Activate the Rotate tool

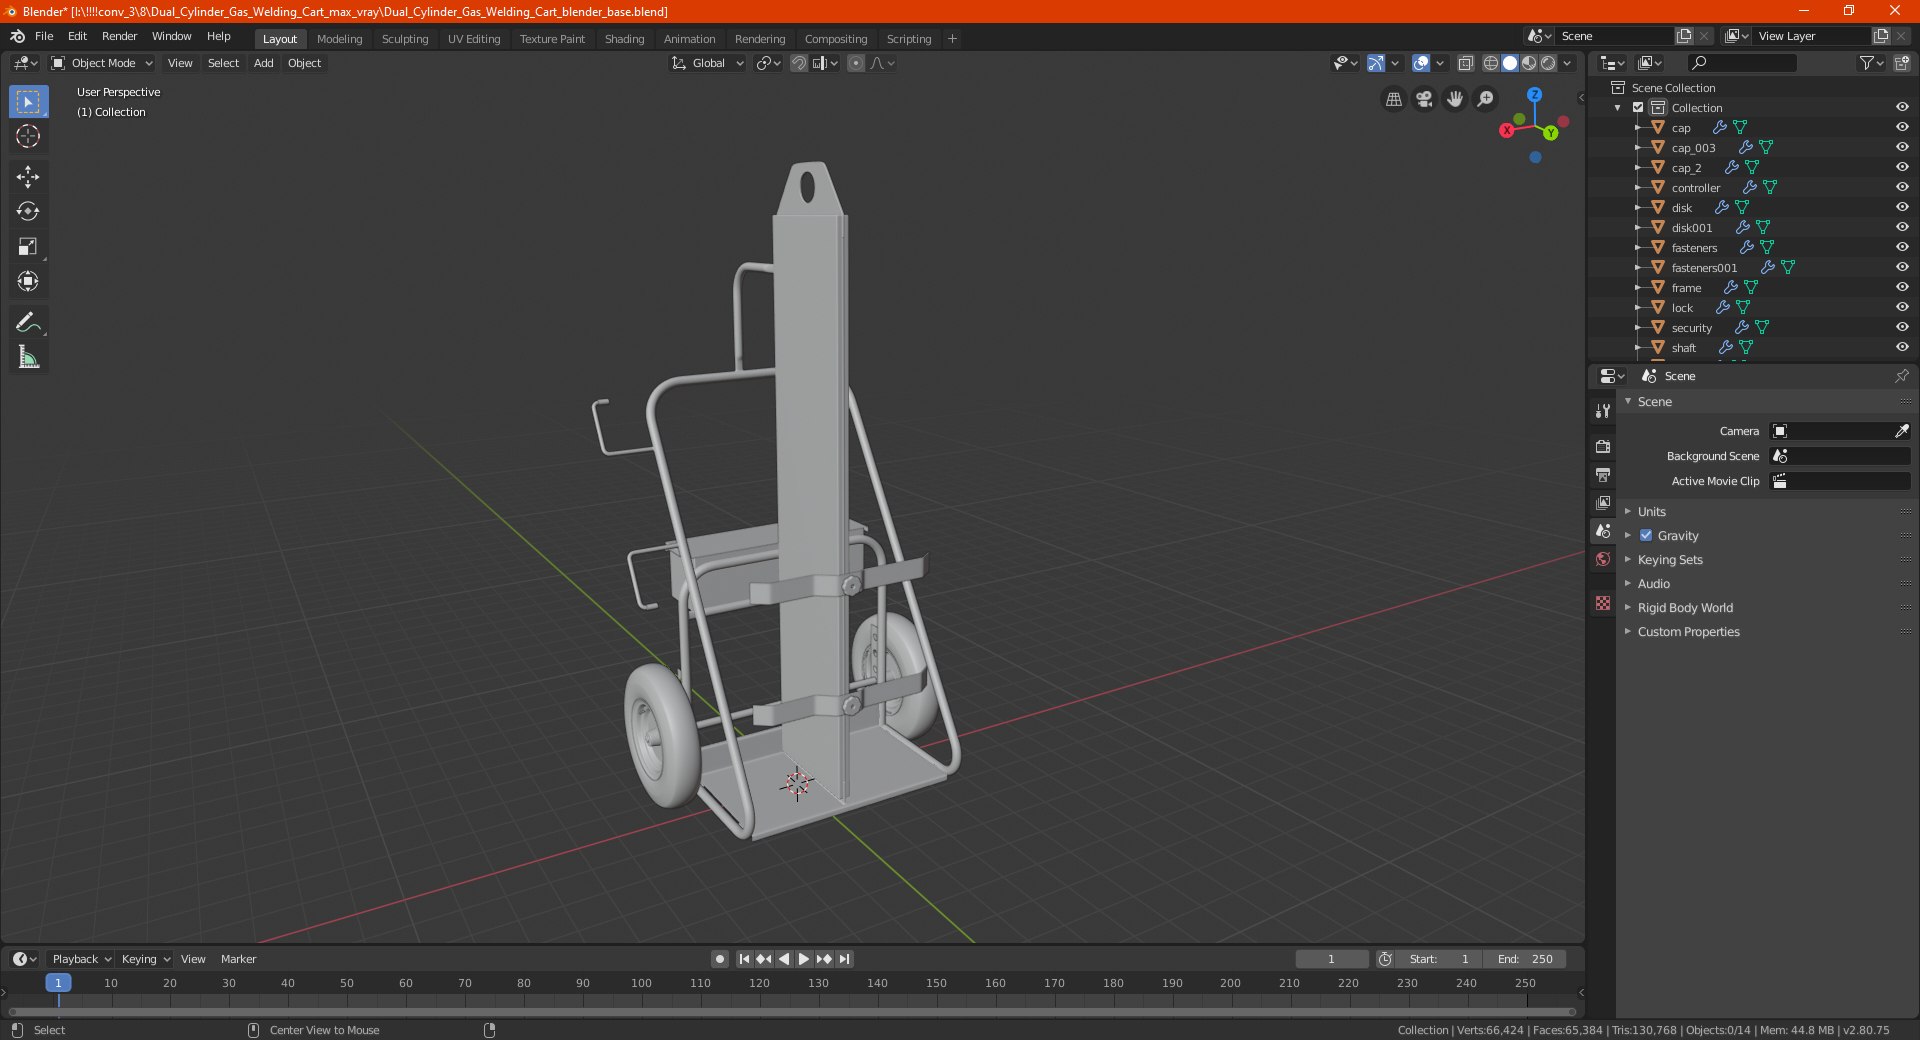[28, 212]
